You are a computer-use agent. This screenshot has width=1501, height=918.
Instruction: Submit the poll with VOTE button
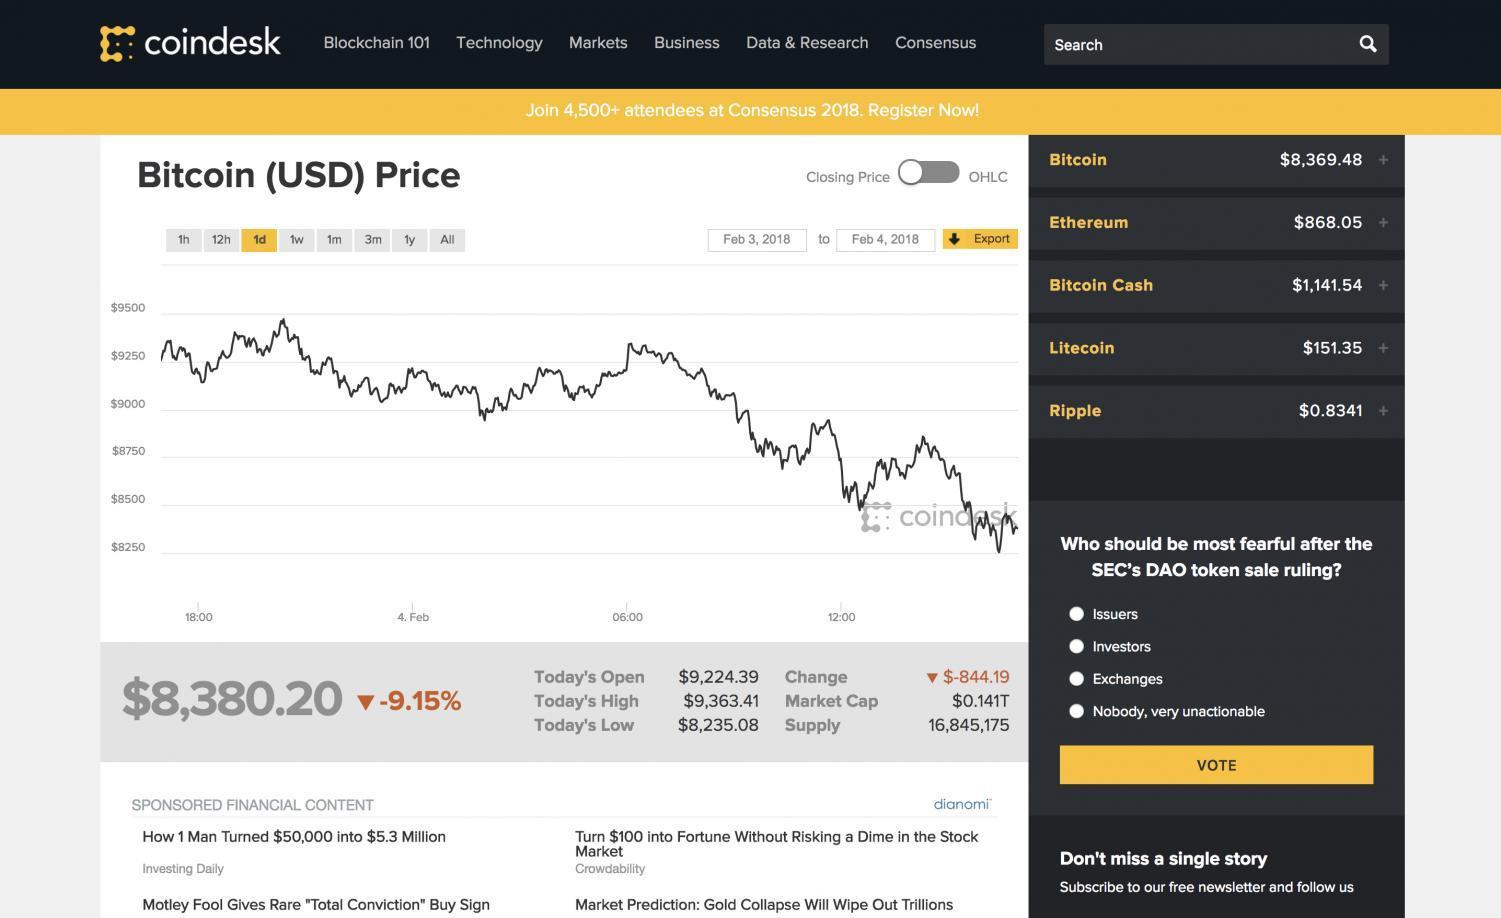pos(1216,765)
